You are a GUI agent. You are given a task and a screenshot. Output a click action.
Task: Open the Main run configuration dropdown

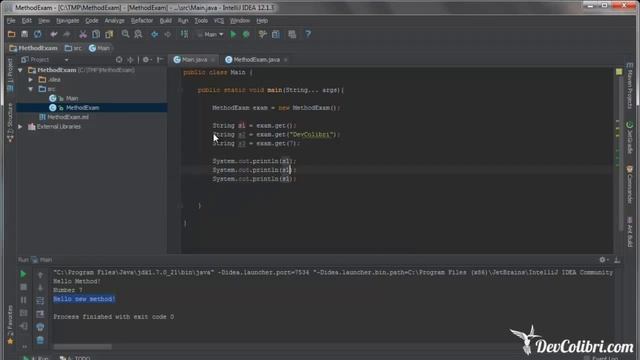point(211,35)
